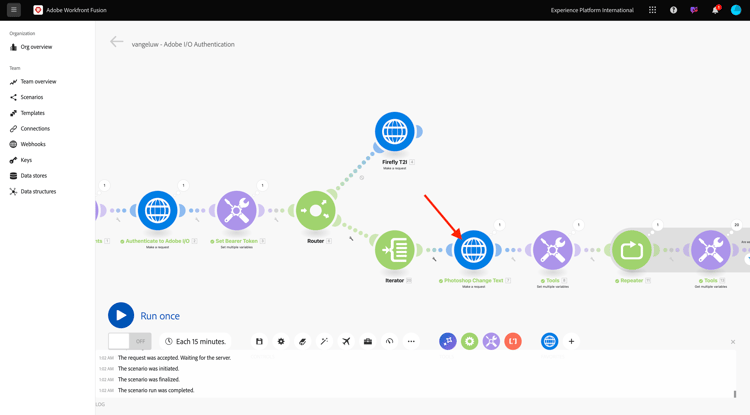
Task: Click the Adobe Workfront Fusion logo
Action: click(x=38, y=10)
